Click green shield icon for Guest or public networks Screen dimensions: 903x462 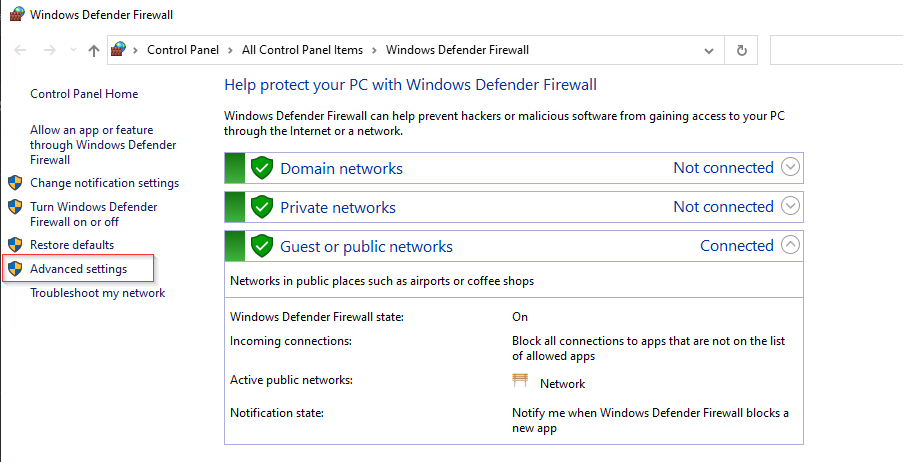coord(262,246)
